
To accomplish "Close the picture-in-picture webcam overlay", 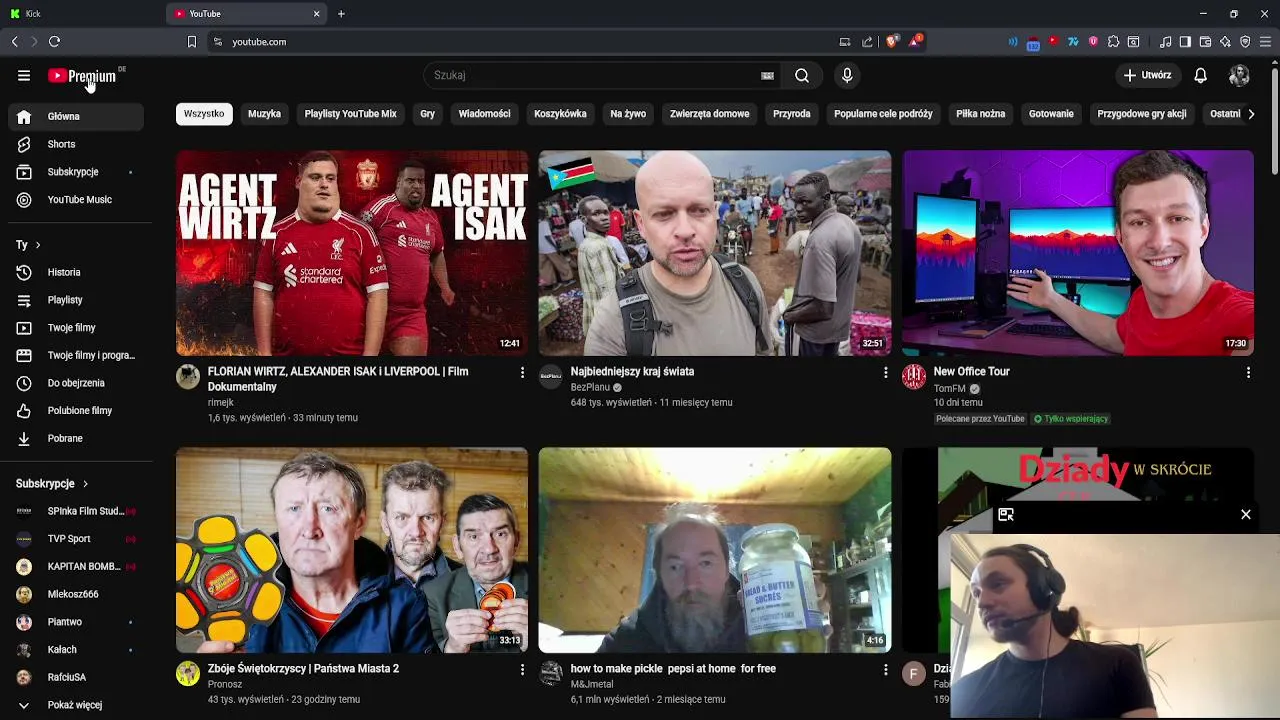I will pyautogui.click(x=1246, y=514).
